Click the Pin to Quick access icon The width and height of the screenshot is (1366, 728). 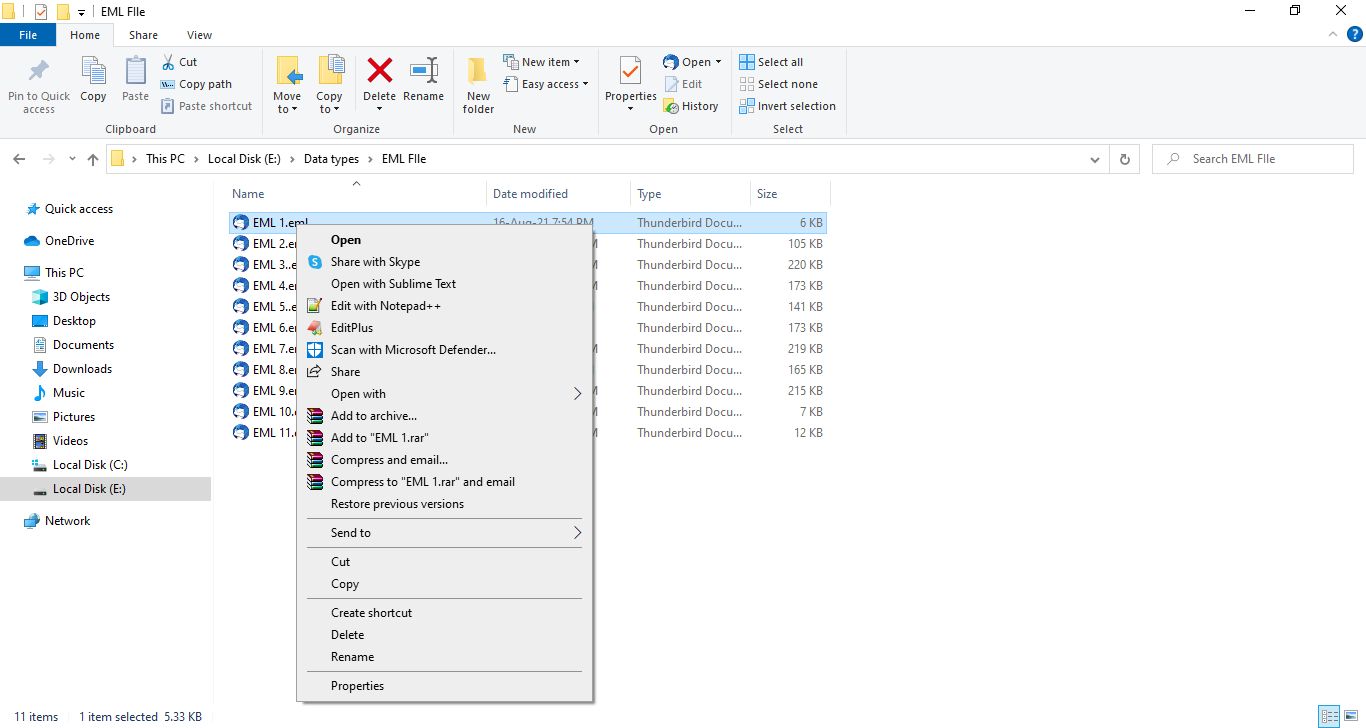(x=39, y=72)
